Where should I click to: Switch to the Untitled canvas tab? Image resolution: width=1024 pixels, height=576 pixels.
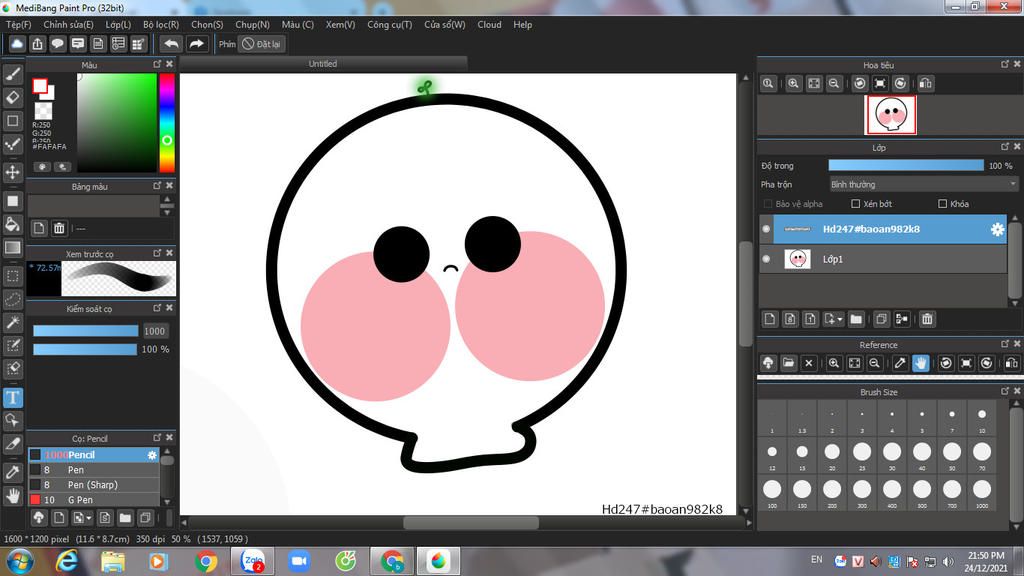(323, 63)
